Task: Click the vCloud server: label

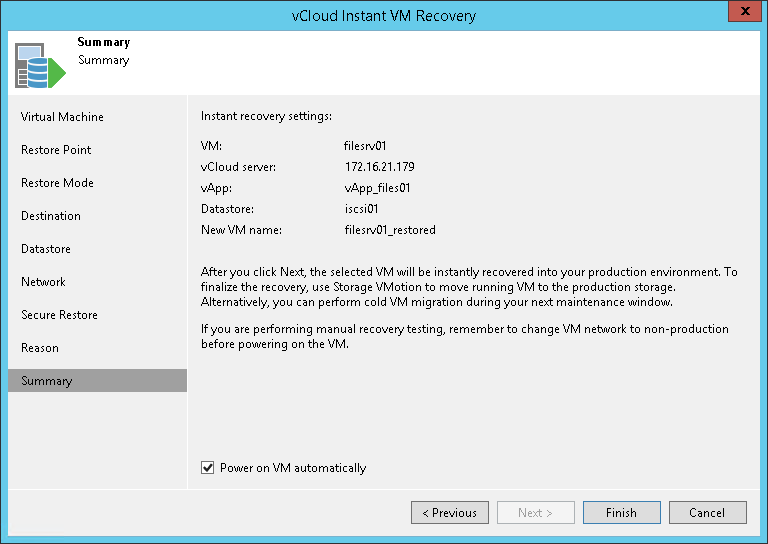Action: click(239, 167)
